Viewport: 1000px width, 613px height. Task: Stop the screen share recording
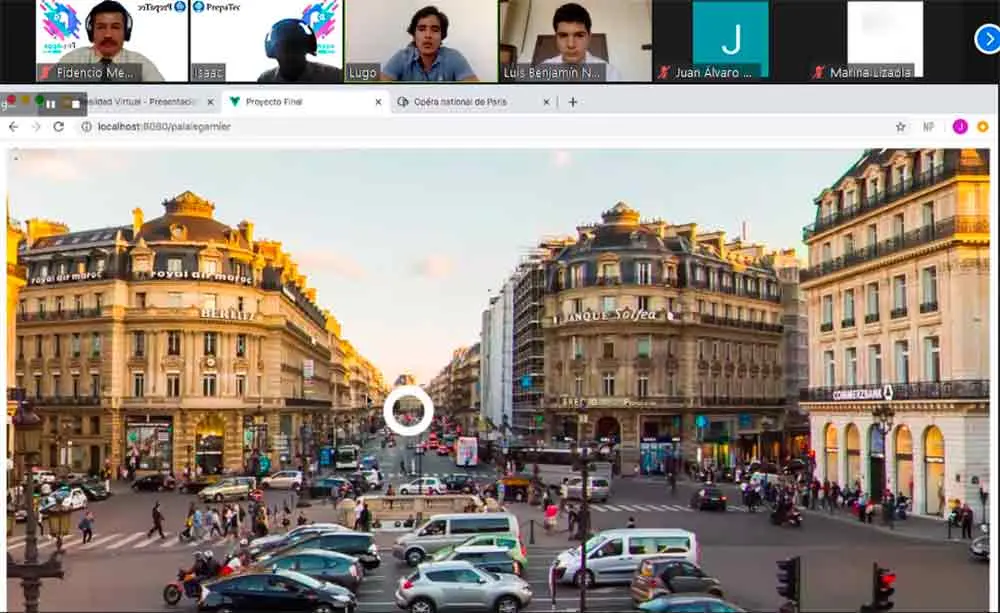[73, 103]
